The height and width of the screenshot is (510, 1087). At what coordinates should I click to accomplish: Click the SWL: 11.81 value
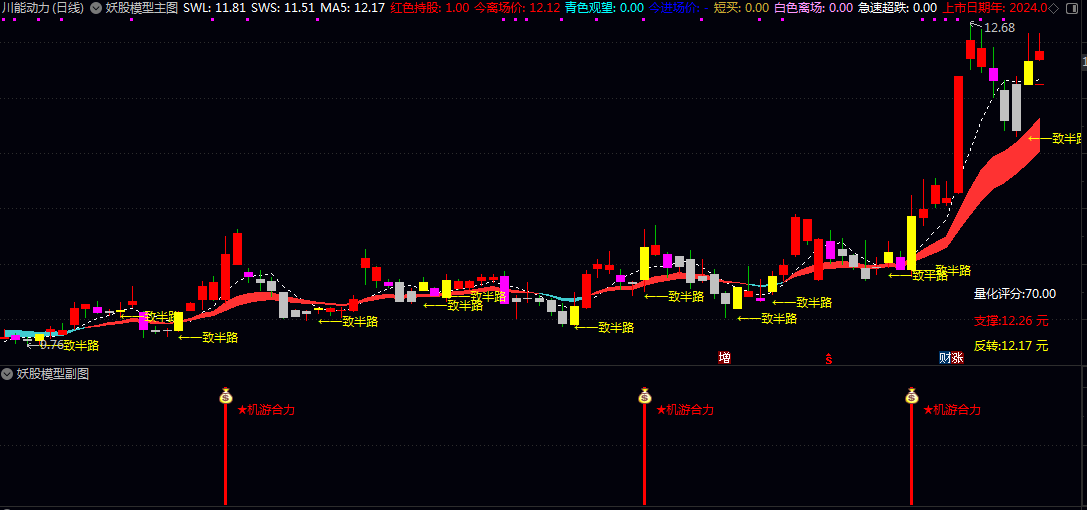216,8
